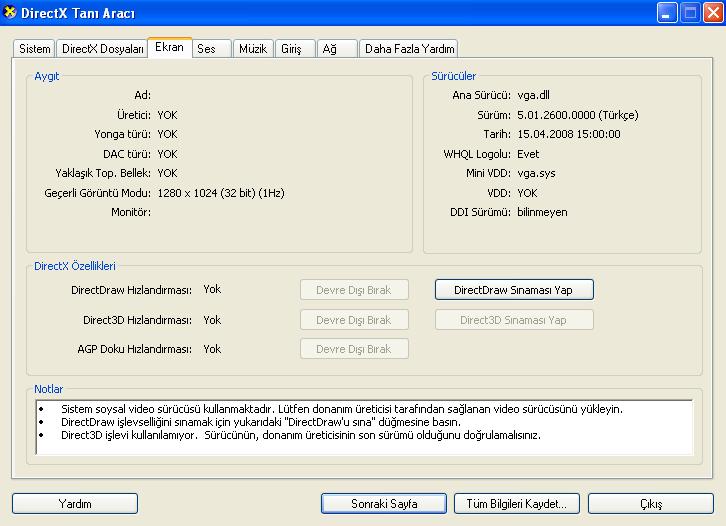Click the 'Monitör:' label
The width and height of the screenshot is (726, 526).
click(131, 212)
